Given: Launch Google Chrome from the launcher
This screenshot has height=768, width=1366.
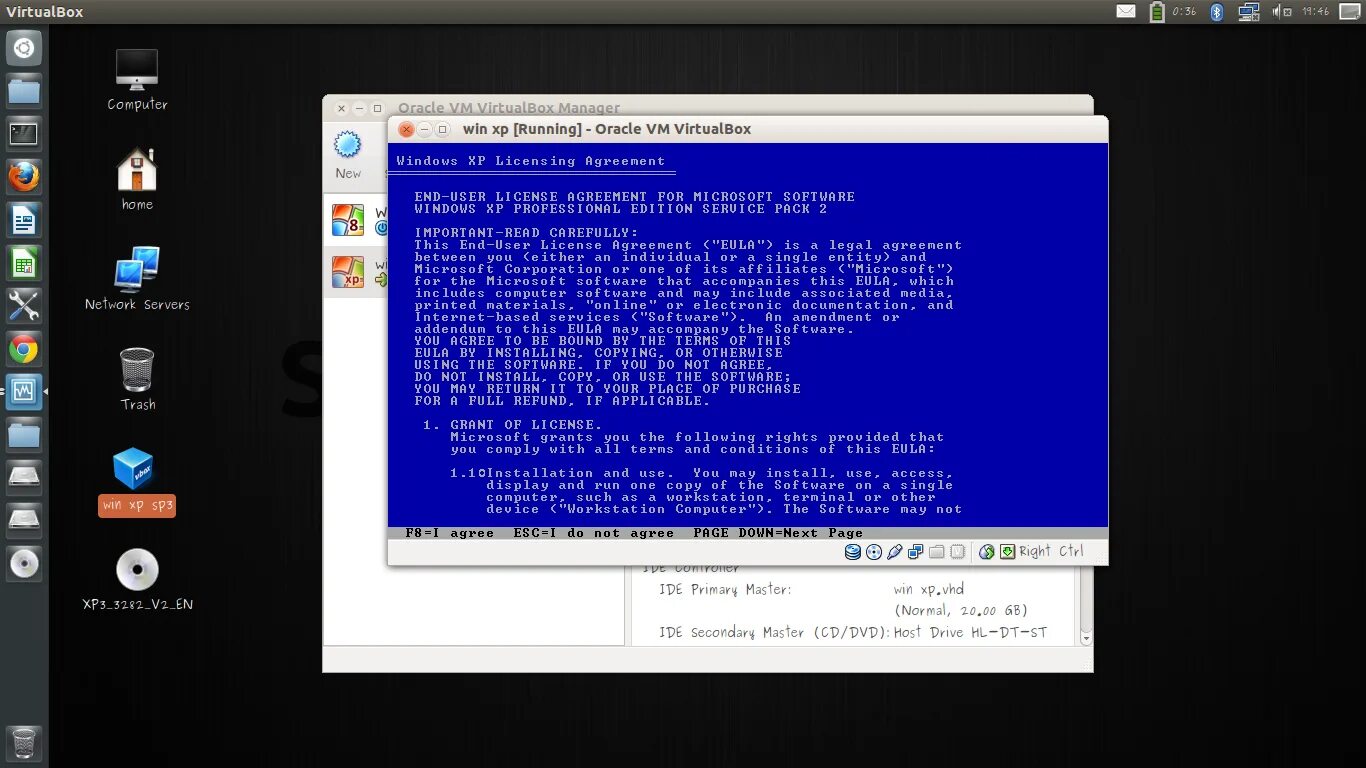Looking at the screenshot, I should 24,349.
